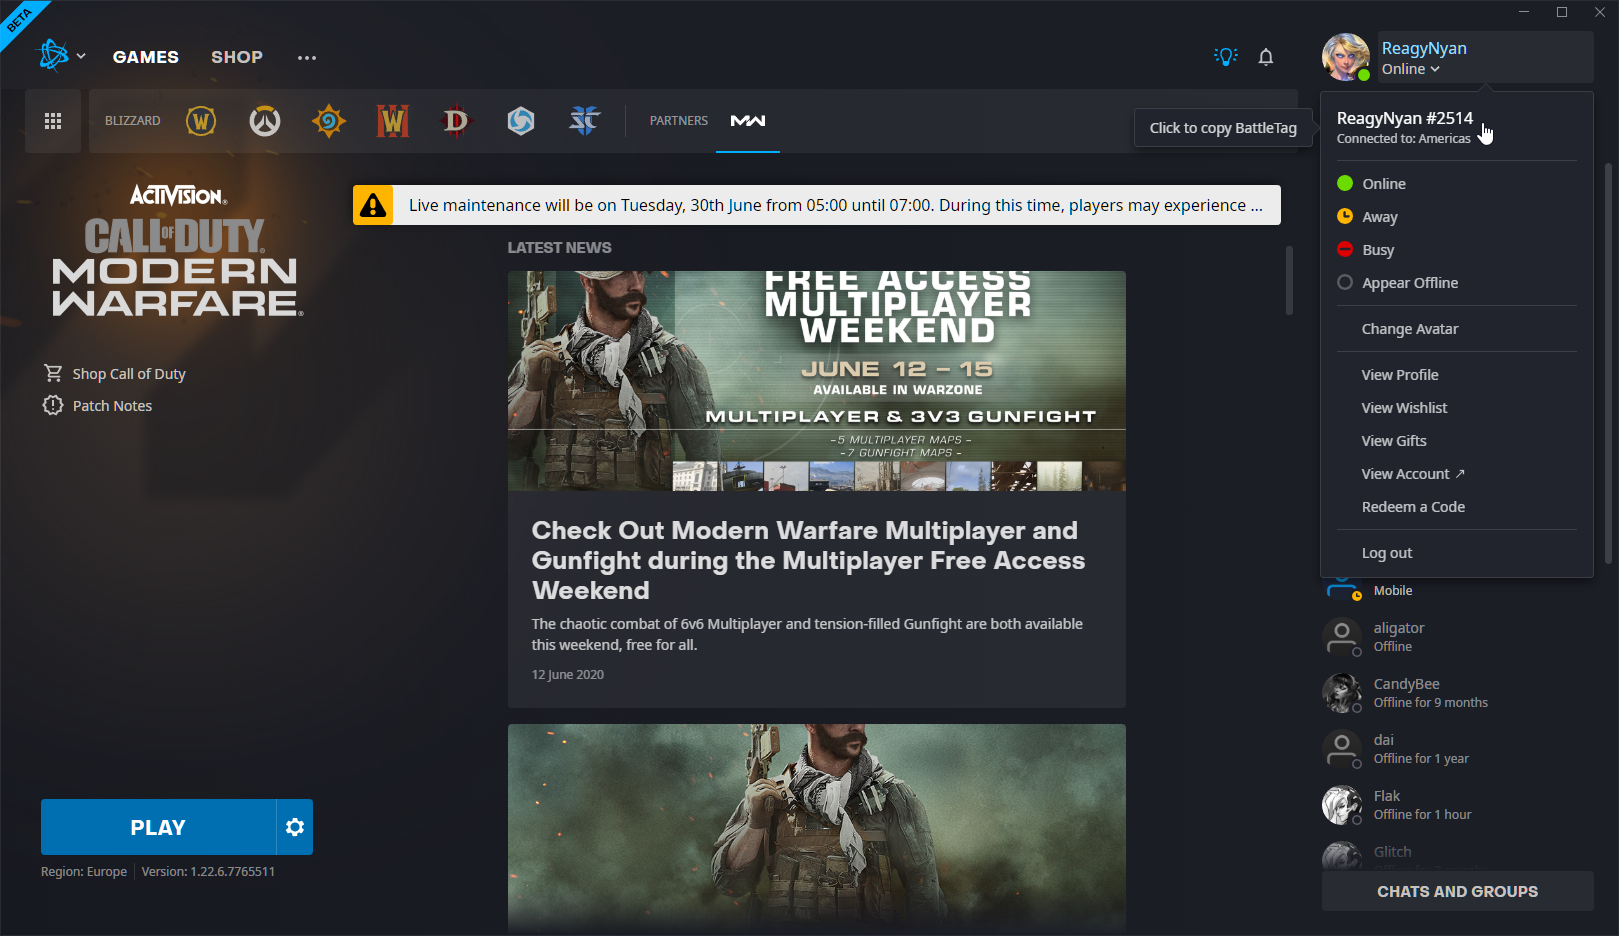The image size is (1619, 936).
Task: Open the notifications bell
Action: tap(1266, 57)
